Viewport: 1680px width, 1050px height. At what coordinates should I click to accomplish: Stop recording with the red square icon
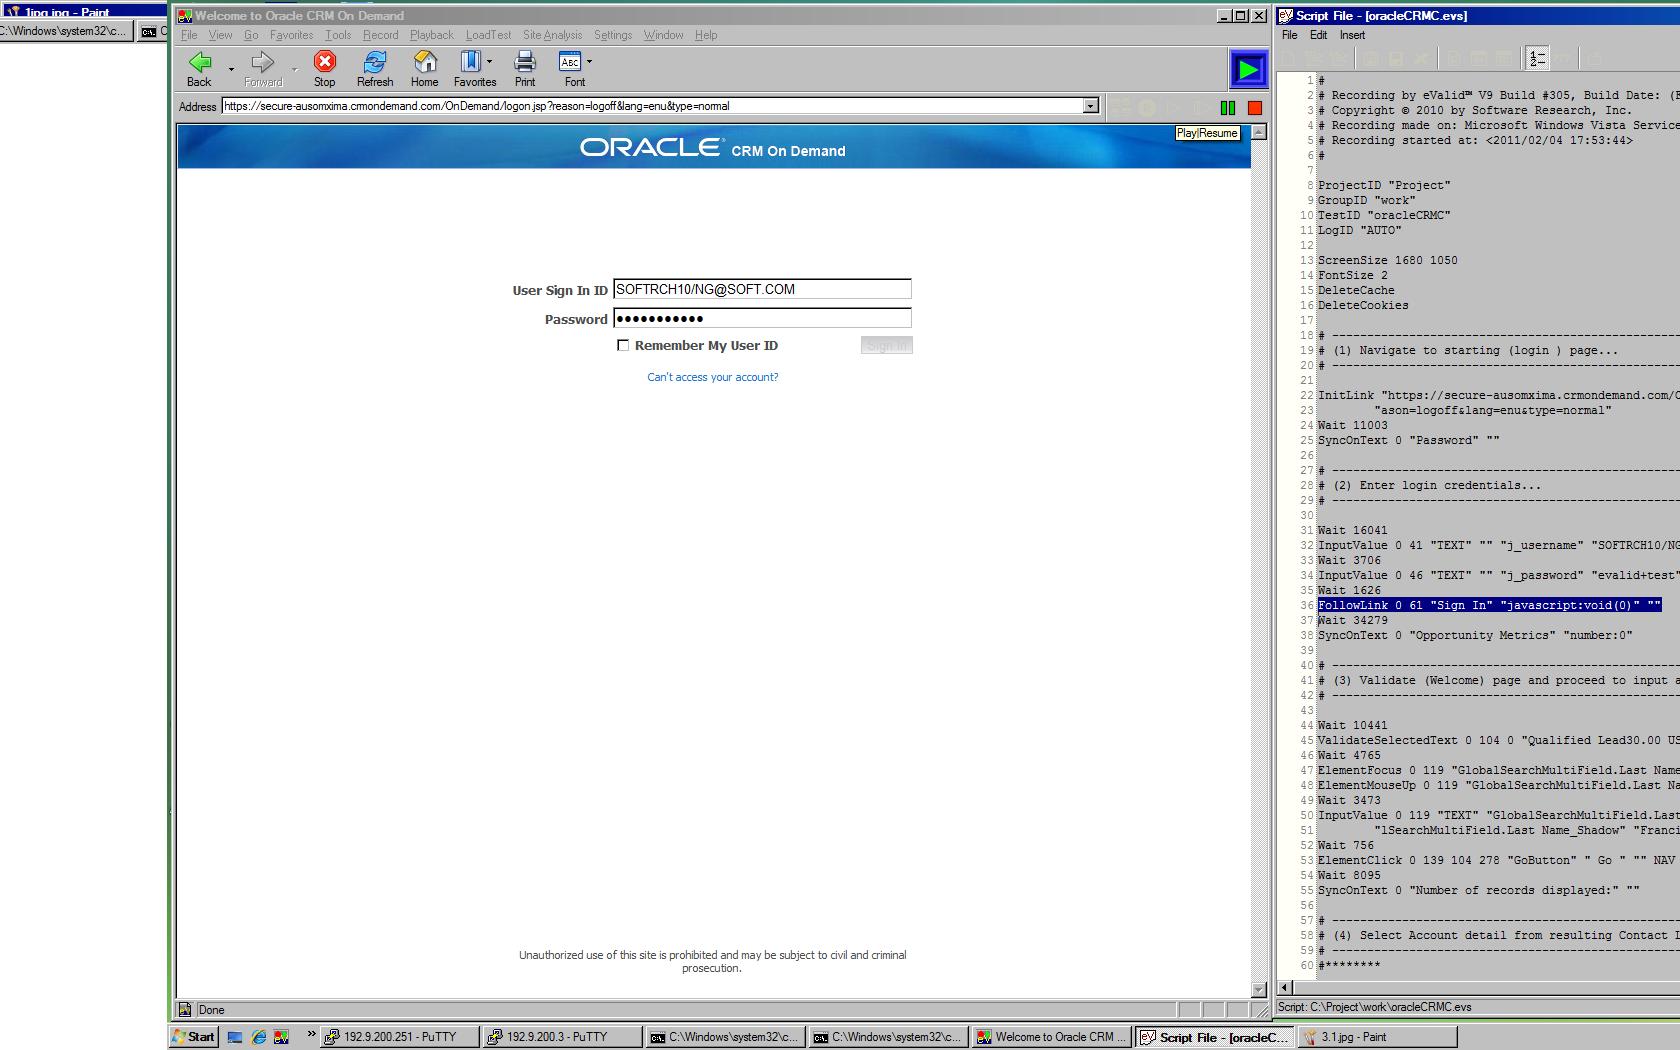[x=1255, y=107]
